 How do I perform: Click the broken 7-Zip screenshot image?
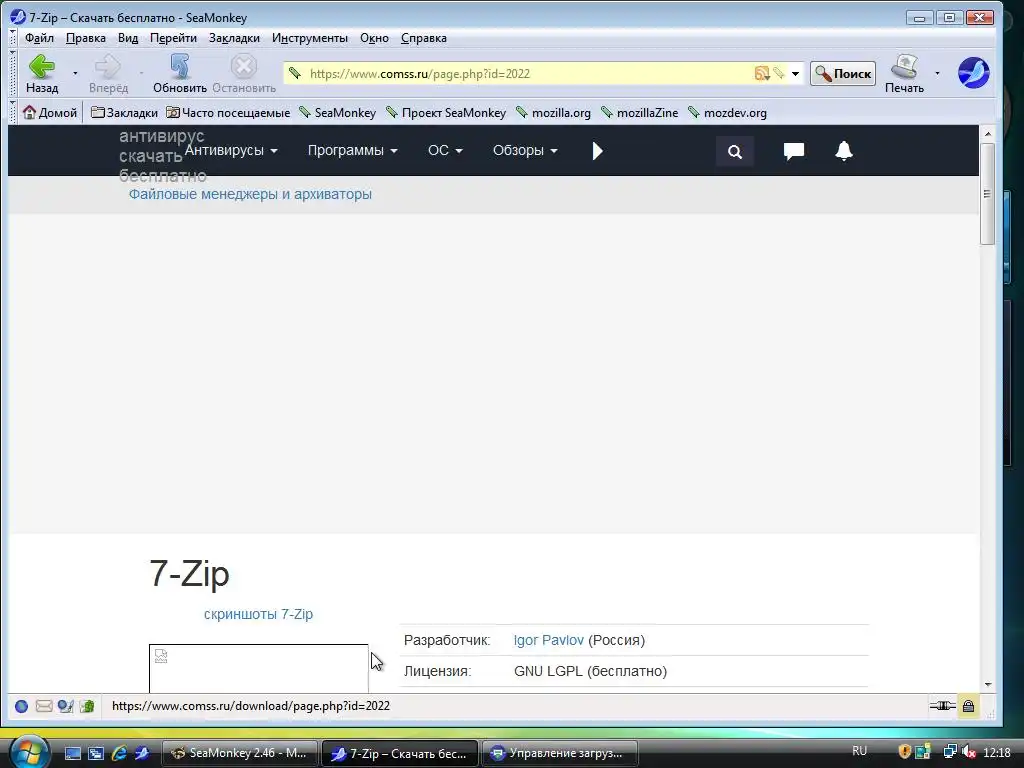pos(259,669)
